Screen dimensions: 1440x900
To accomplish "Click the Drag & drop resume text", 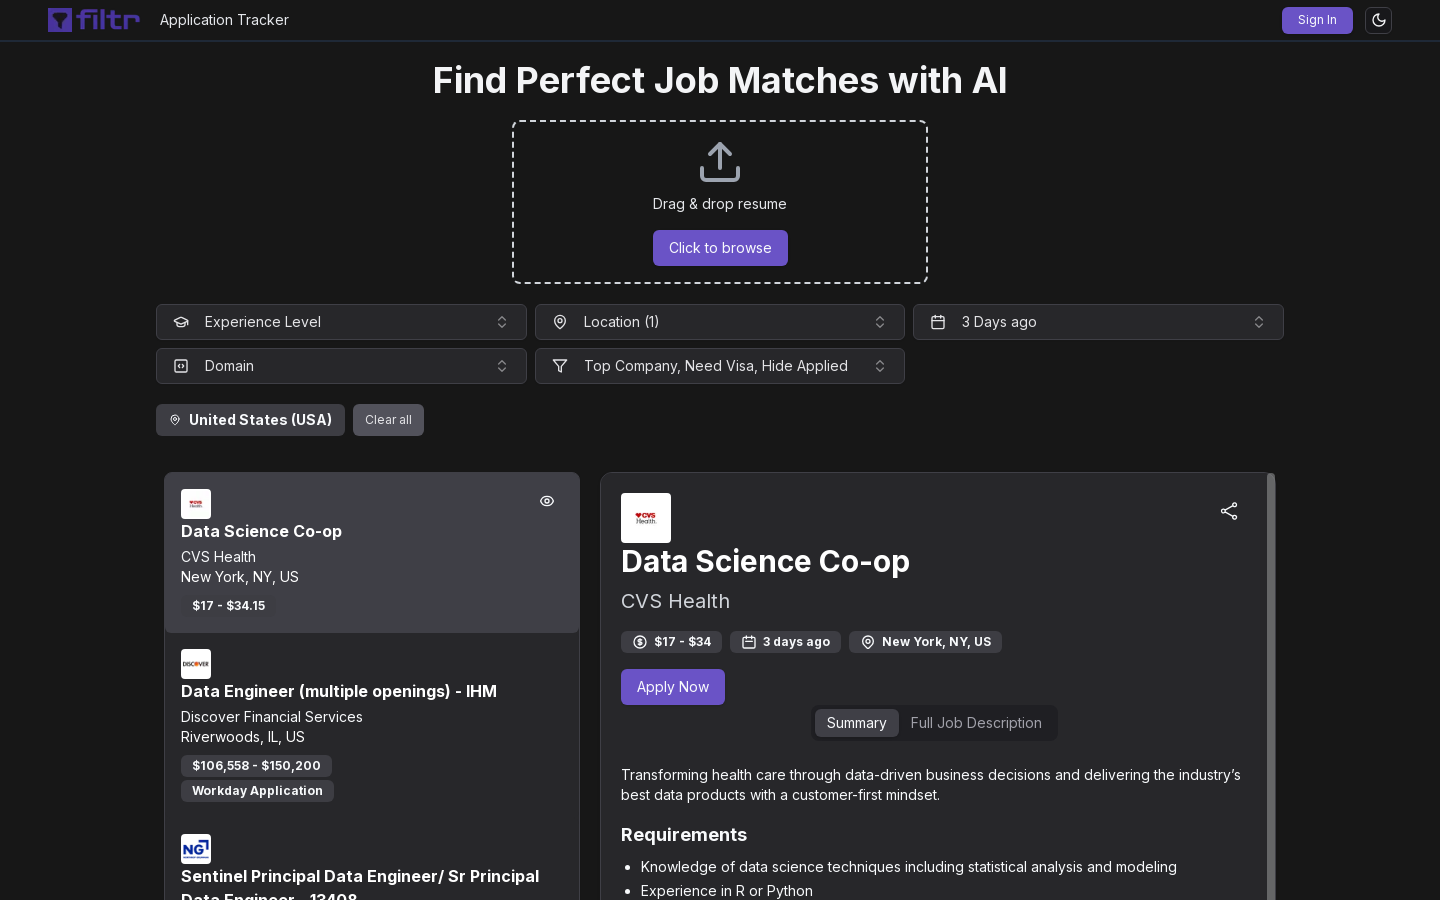I will coord(720,204).
